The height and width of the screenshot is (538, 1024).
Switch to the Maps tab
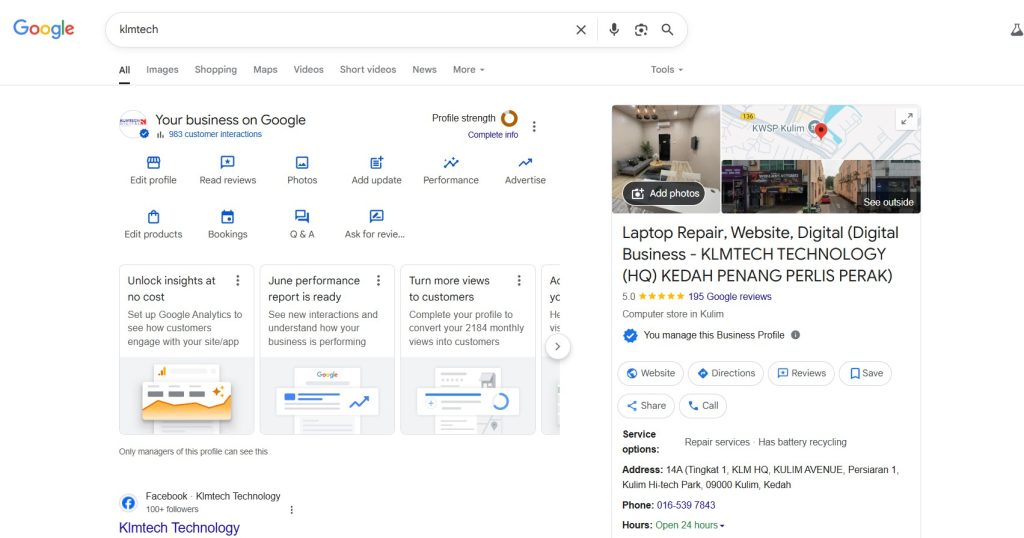(x=265, y=70)
